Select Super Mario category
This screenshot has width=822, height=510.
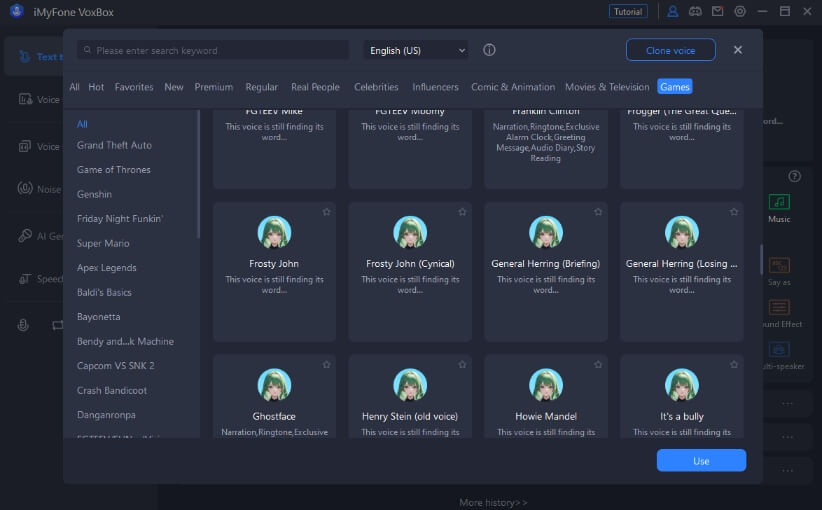103,243
